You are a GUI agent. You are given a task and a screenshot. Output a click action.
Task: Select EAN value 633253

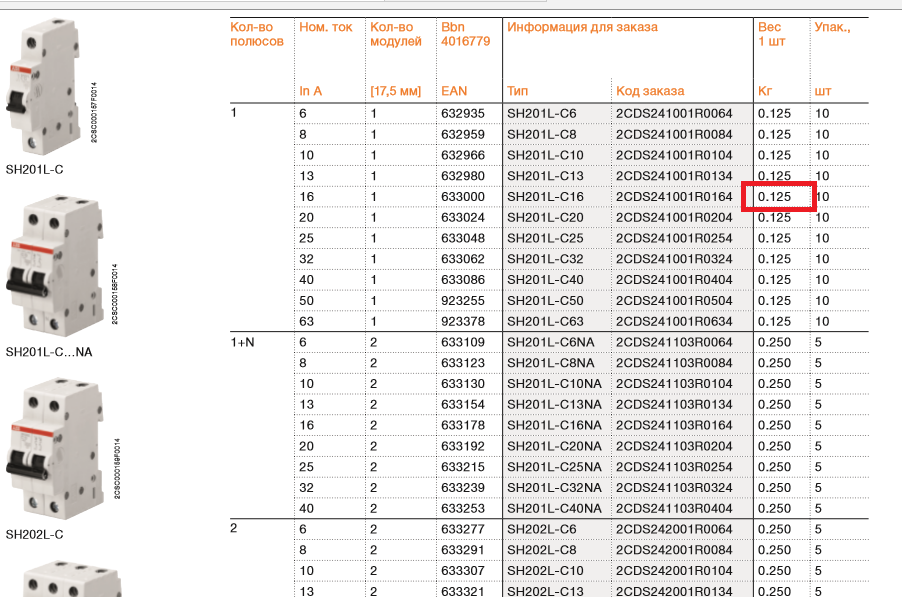pyautogui.click(x=463, y=508)
